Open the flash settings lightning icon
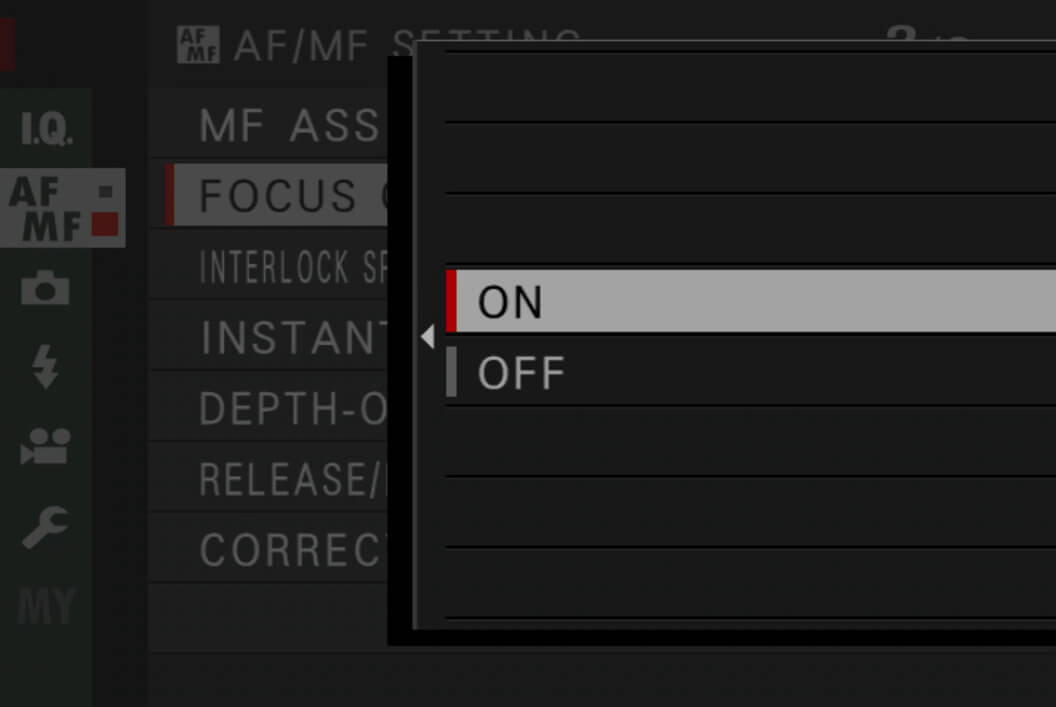This screenshot has width=1056, height=707. pyautogui.click(x=45, y=367)
